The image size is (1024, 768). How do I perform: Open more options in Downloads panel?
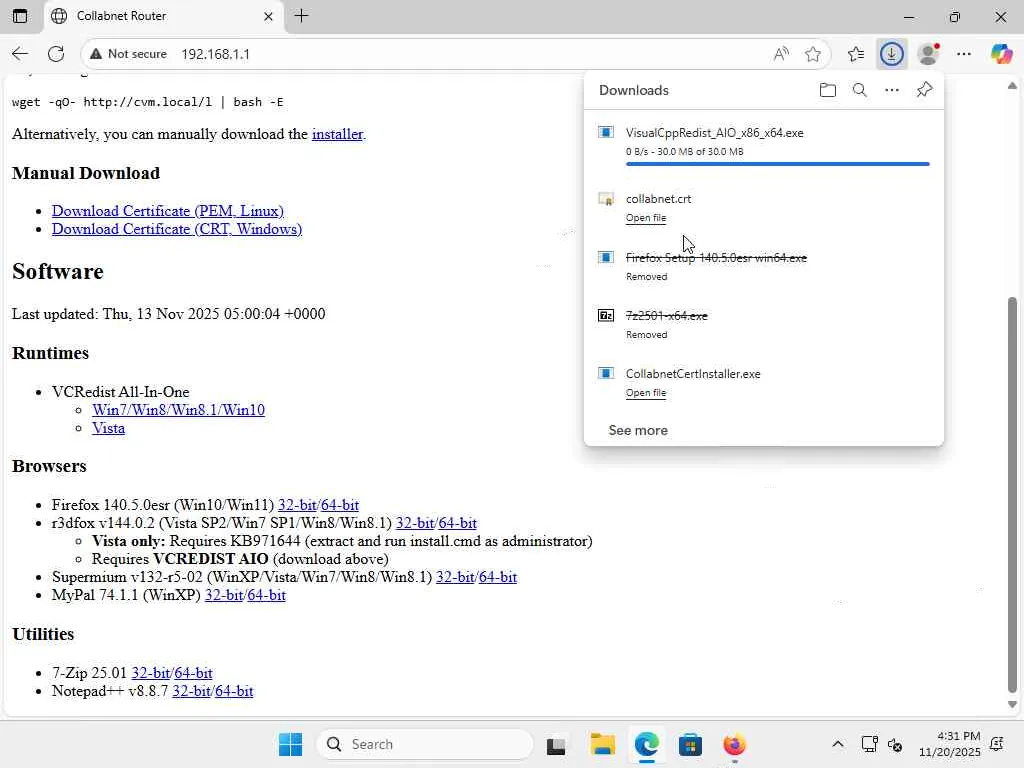pos(891,90)
